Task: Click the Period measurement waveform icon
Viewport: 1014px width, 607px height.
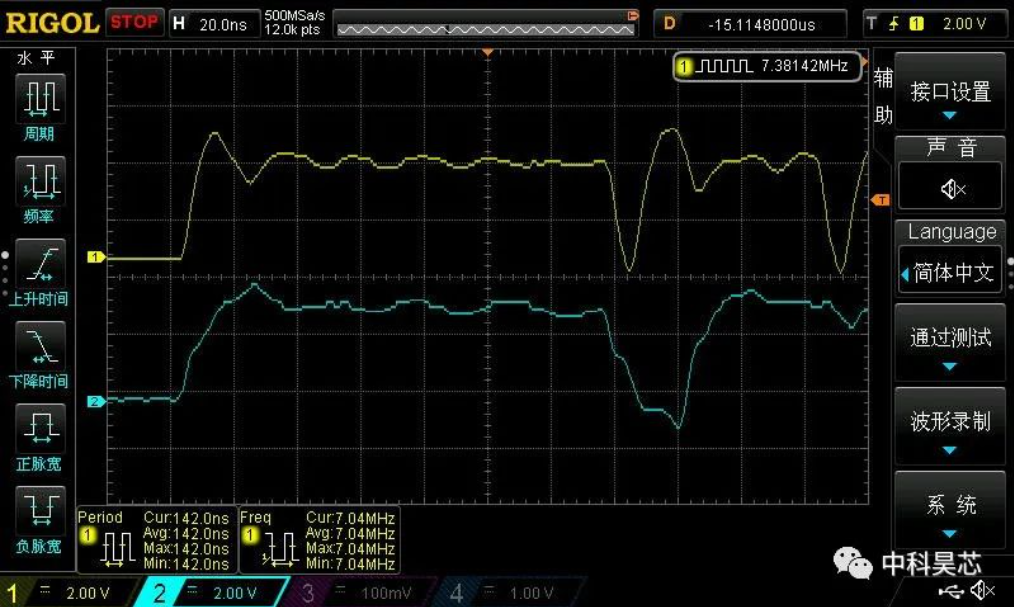Action: (117, 550)
